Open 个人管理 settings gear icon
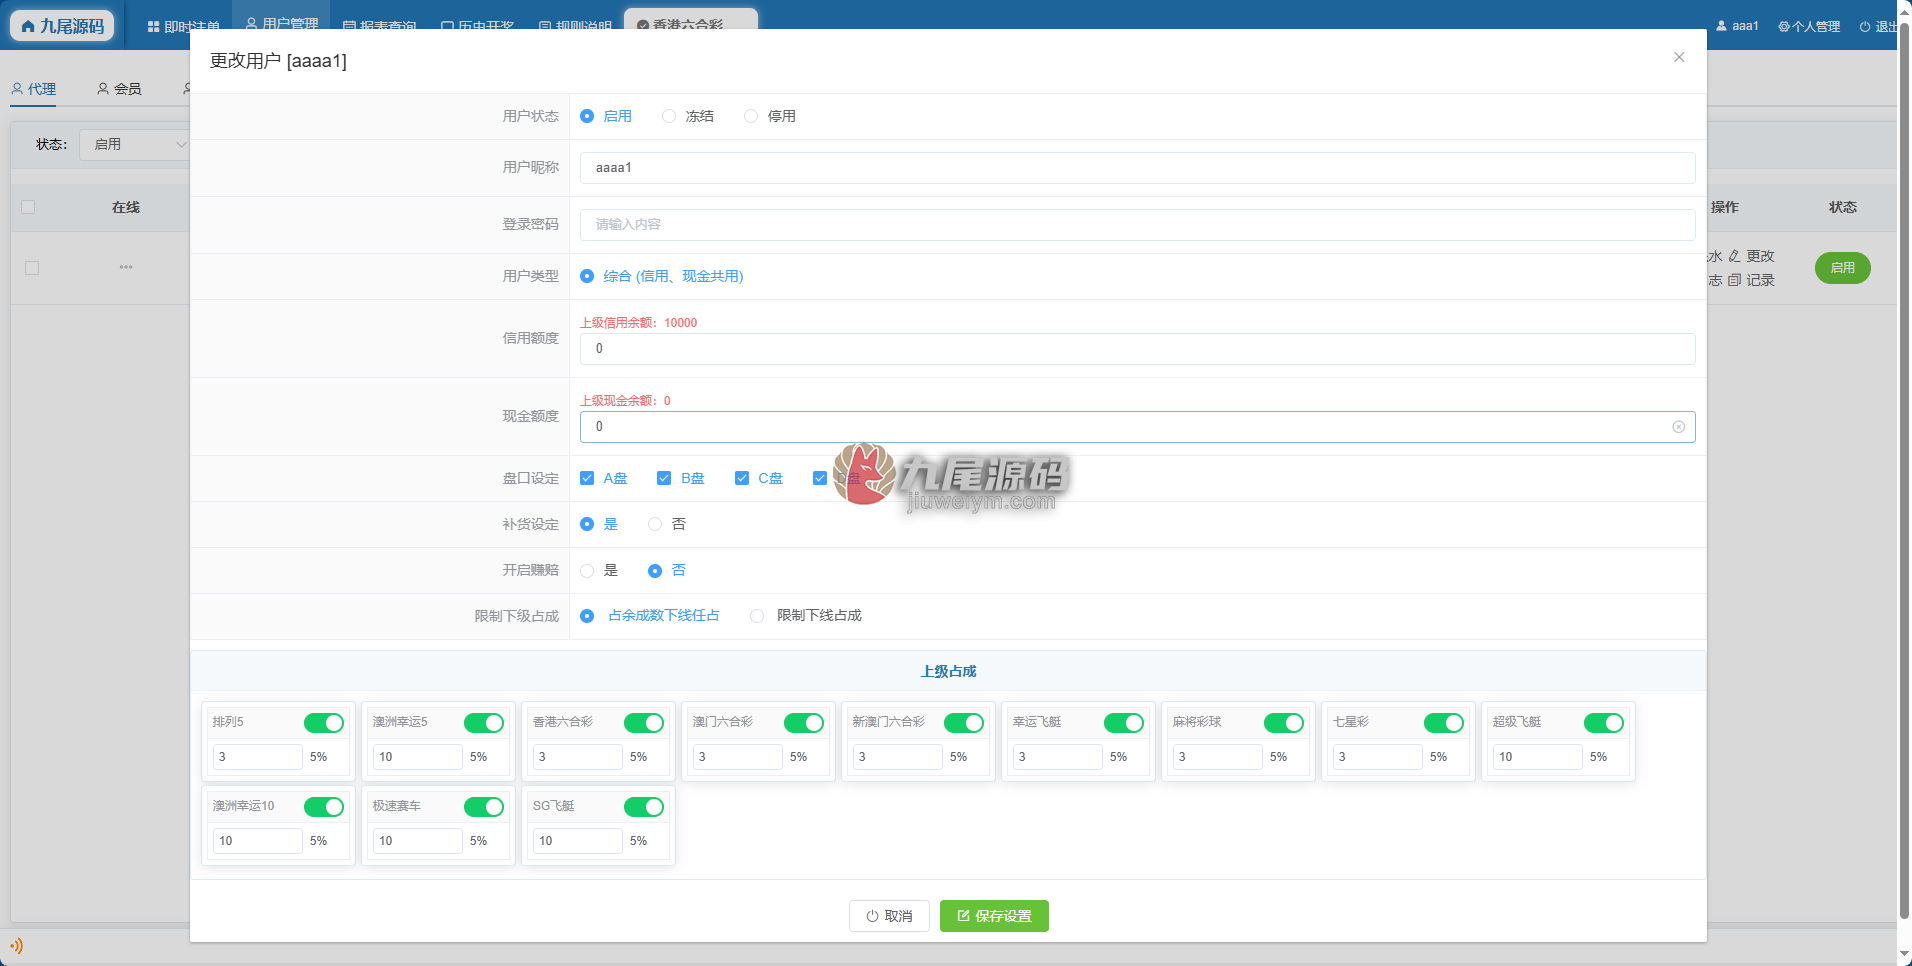 pos(1784,26)
